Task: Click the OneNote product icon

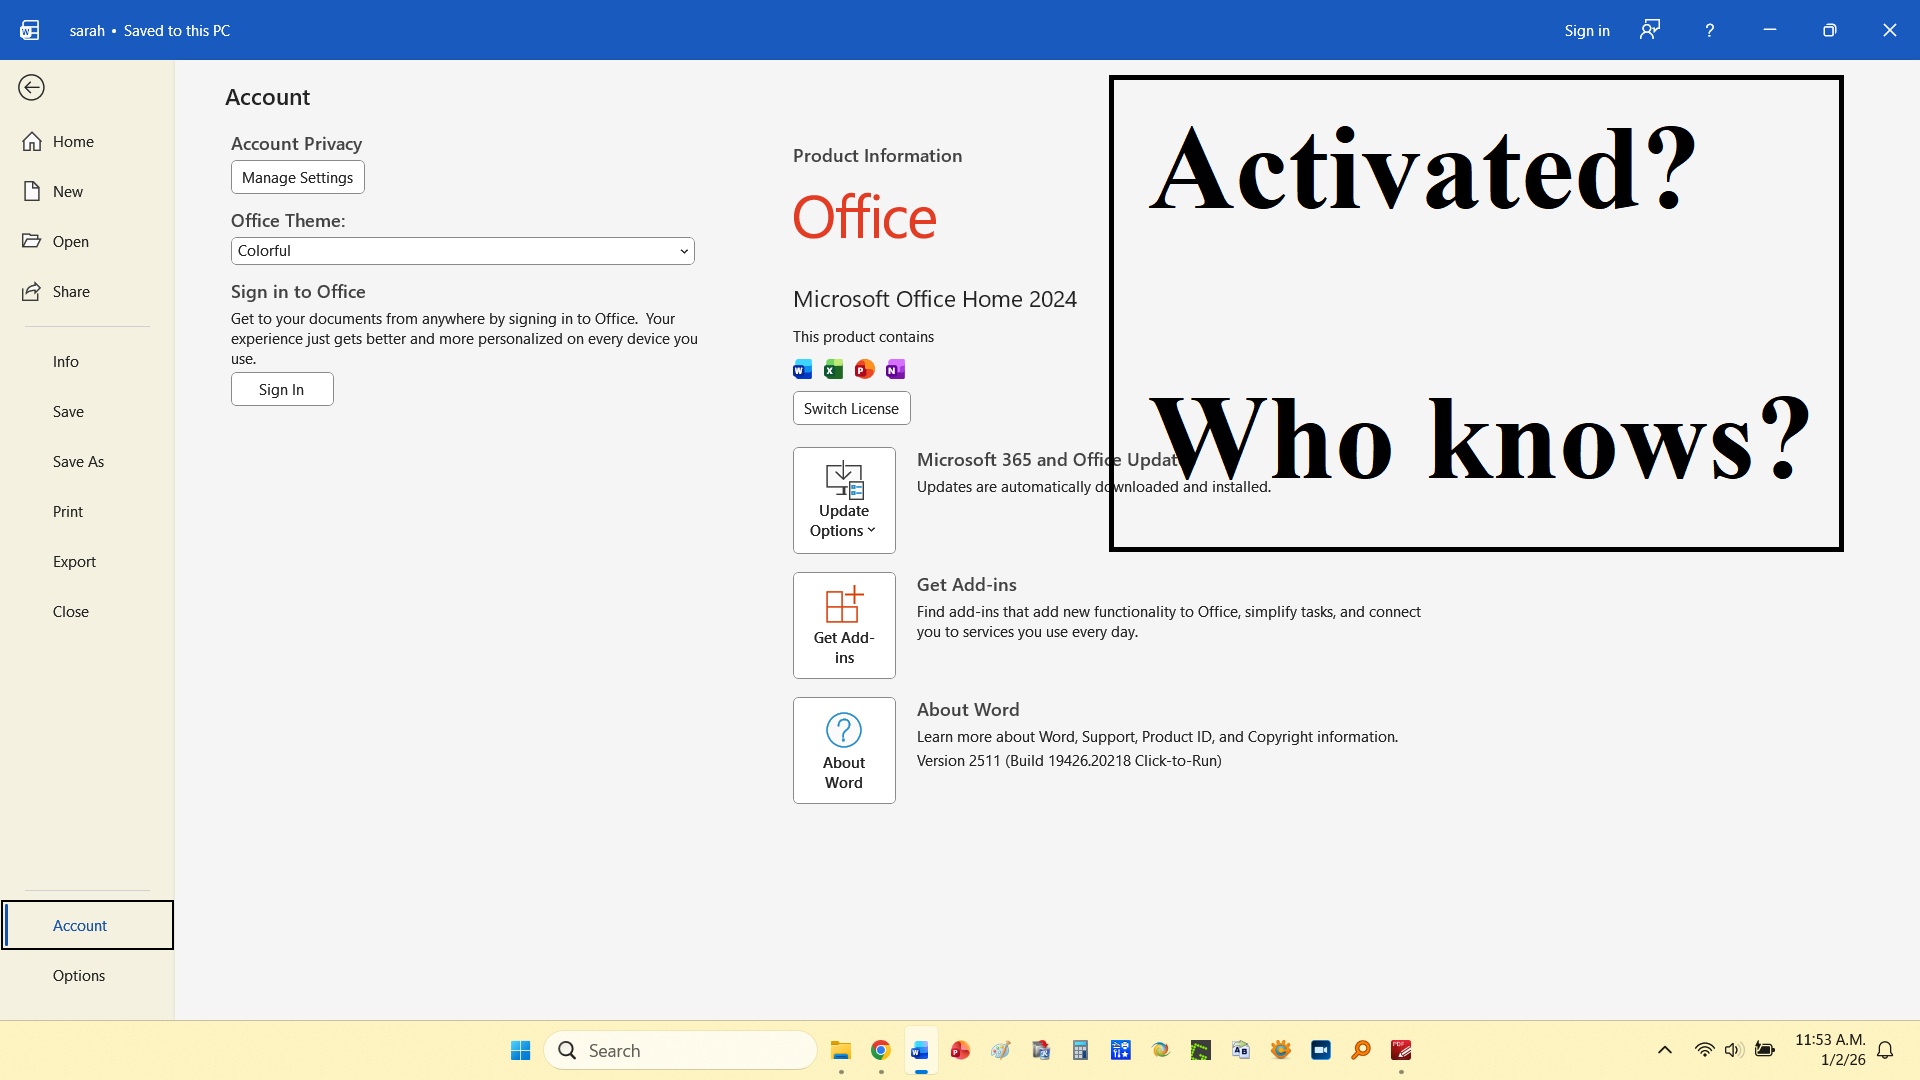Action: pos(895,370)
